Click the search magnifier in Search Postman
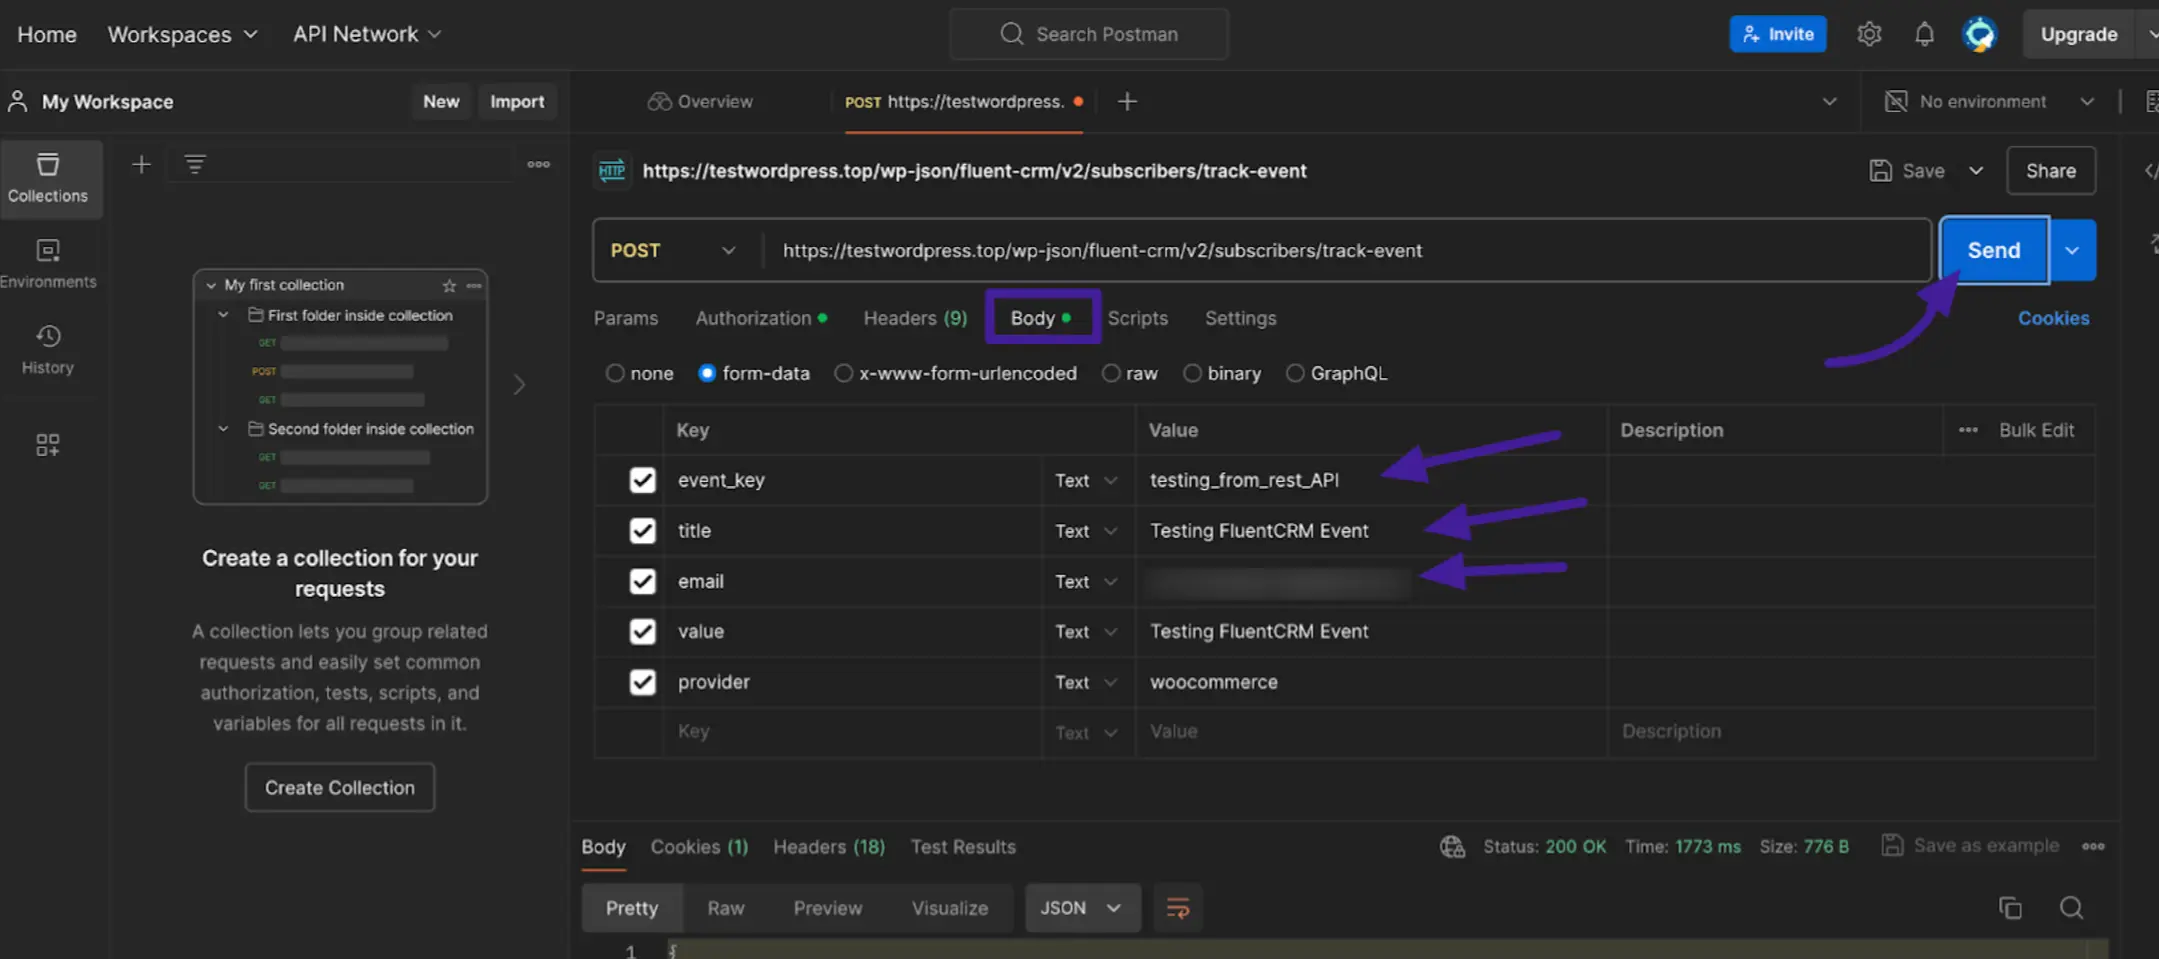Screen dimensions: 2159x959 tap(1011, 34)
